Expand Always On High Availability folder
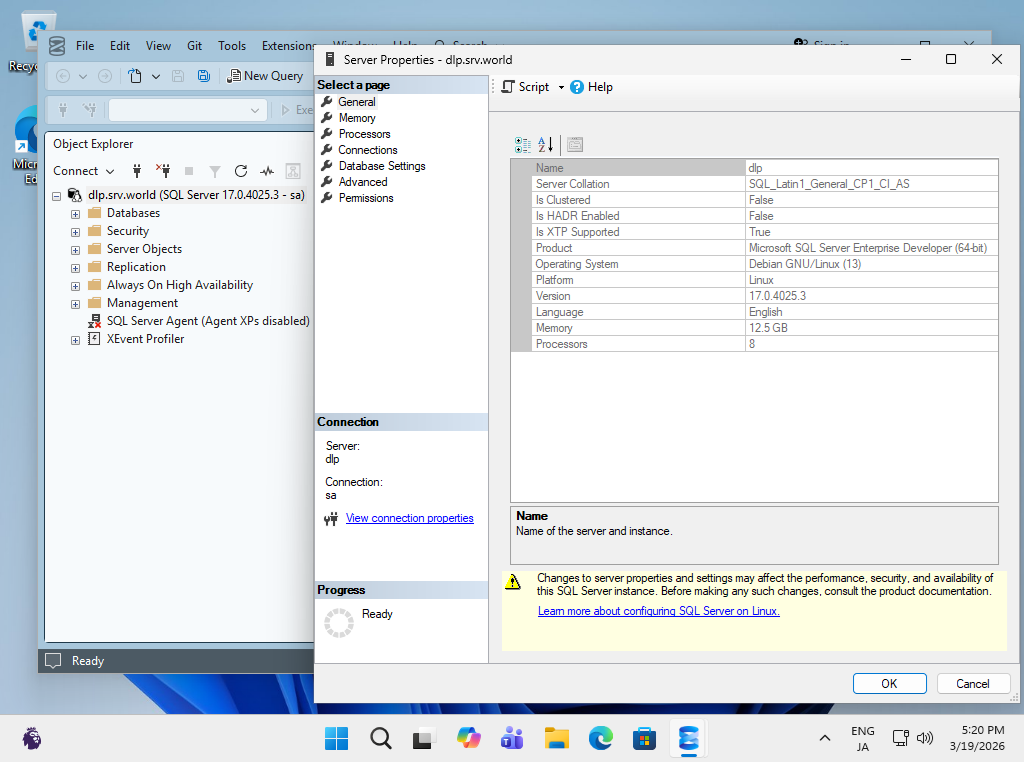1024x762 pixels. pos(76,285)
